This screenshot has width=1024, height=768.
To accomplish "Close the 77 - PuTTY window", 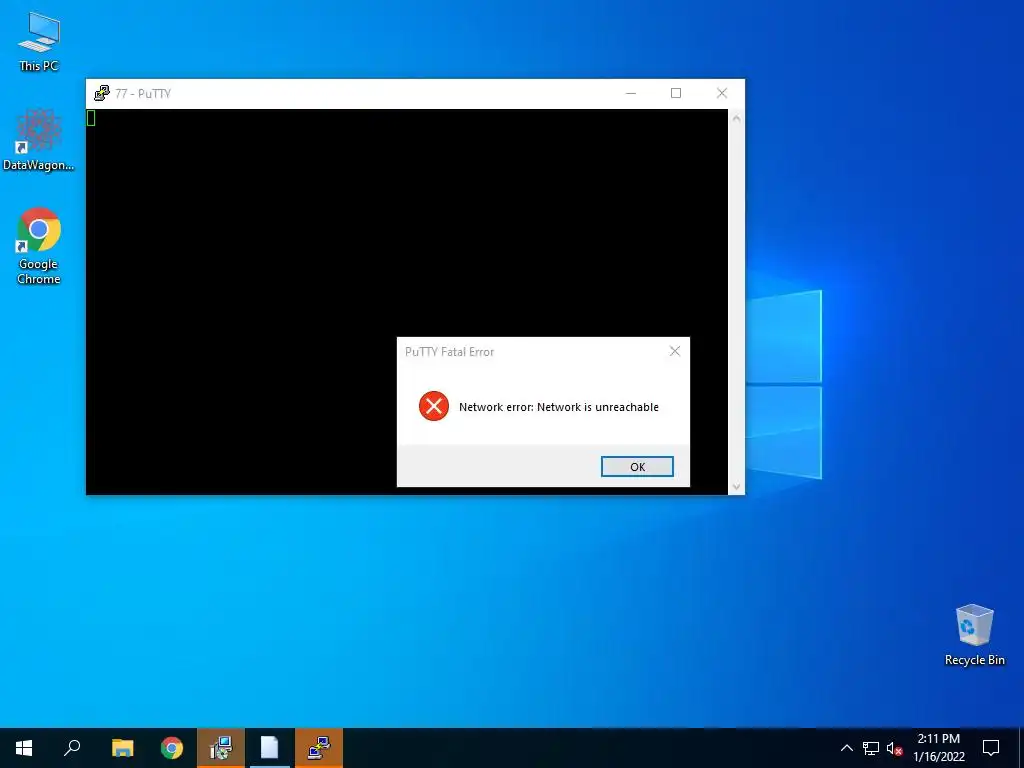I will point(722,93).
